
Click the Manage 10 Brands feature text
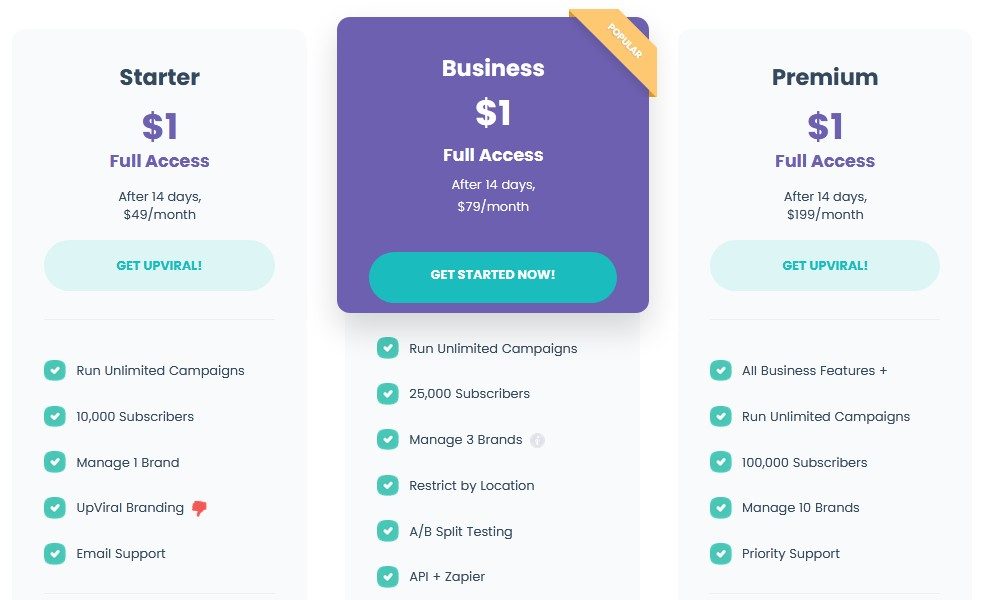click(x=800, y=508)
